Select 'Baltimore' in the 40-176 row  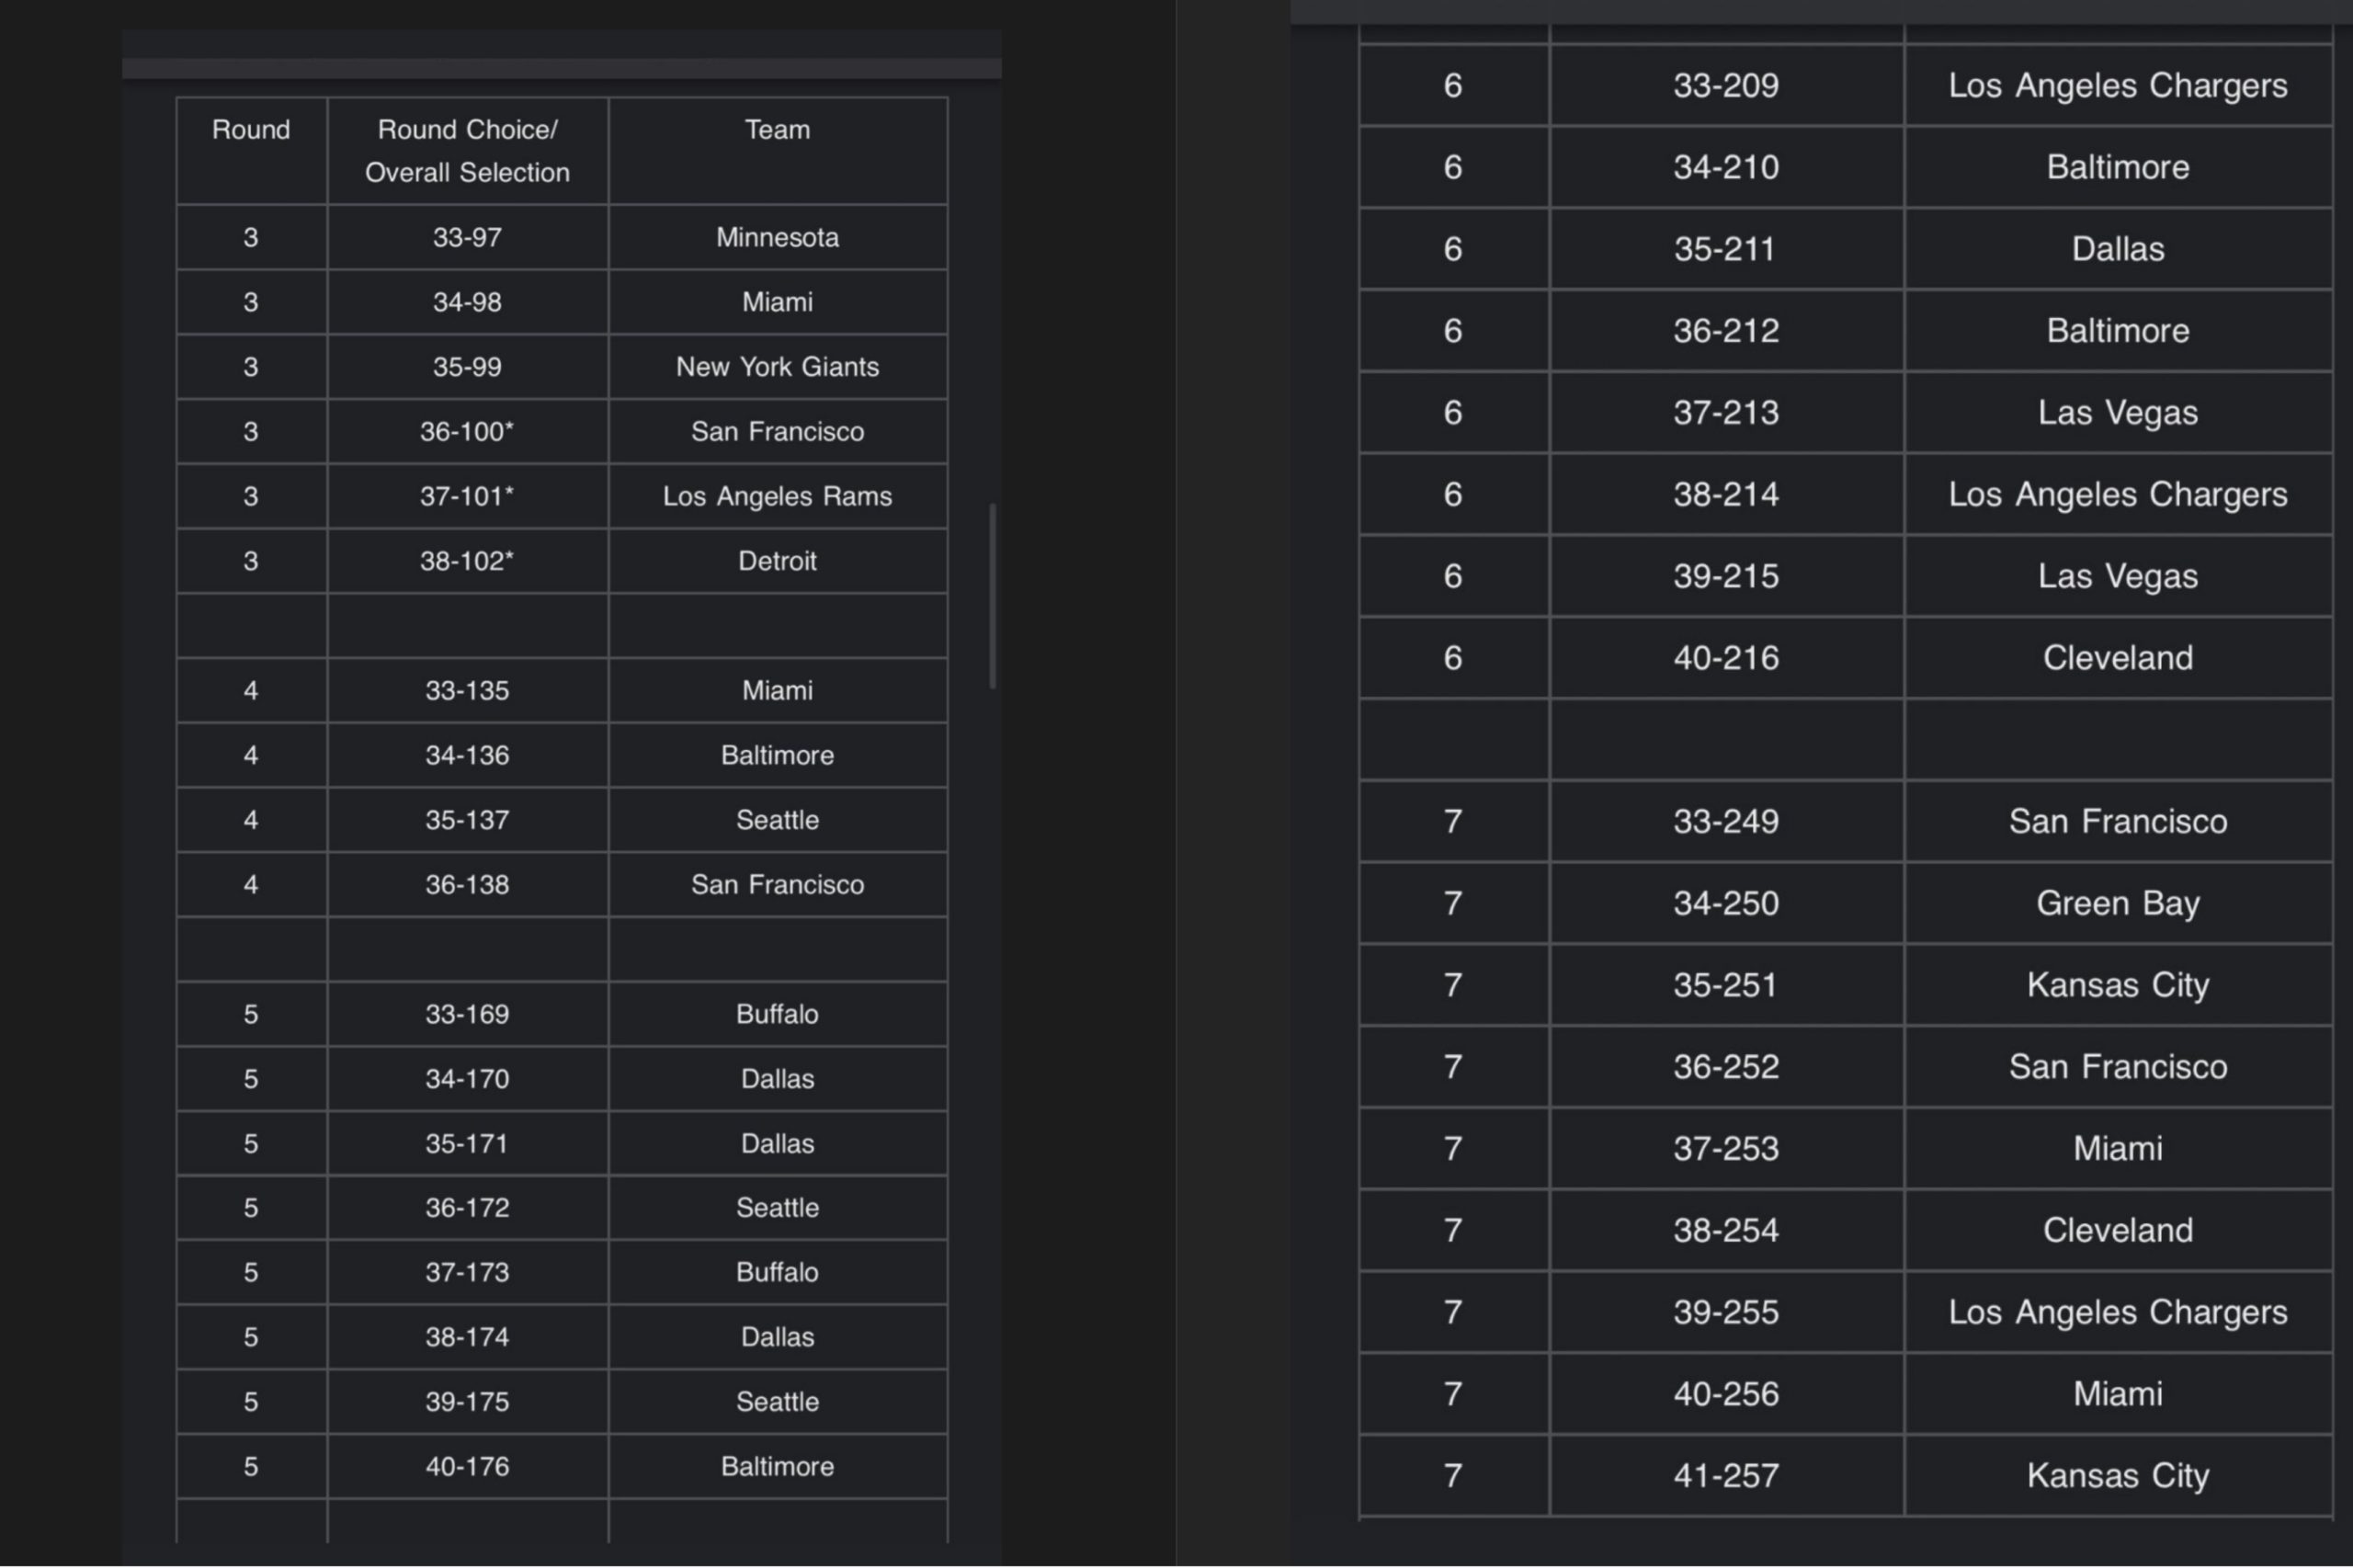pos(777,1467)
